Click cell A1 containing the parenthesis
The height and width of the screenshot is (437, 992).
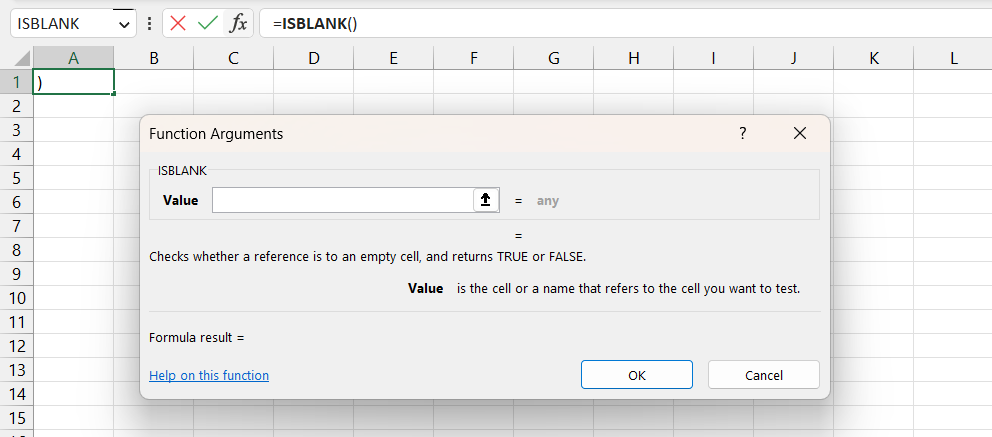click(x=74, y=82)
